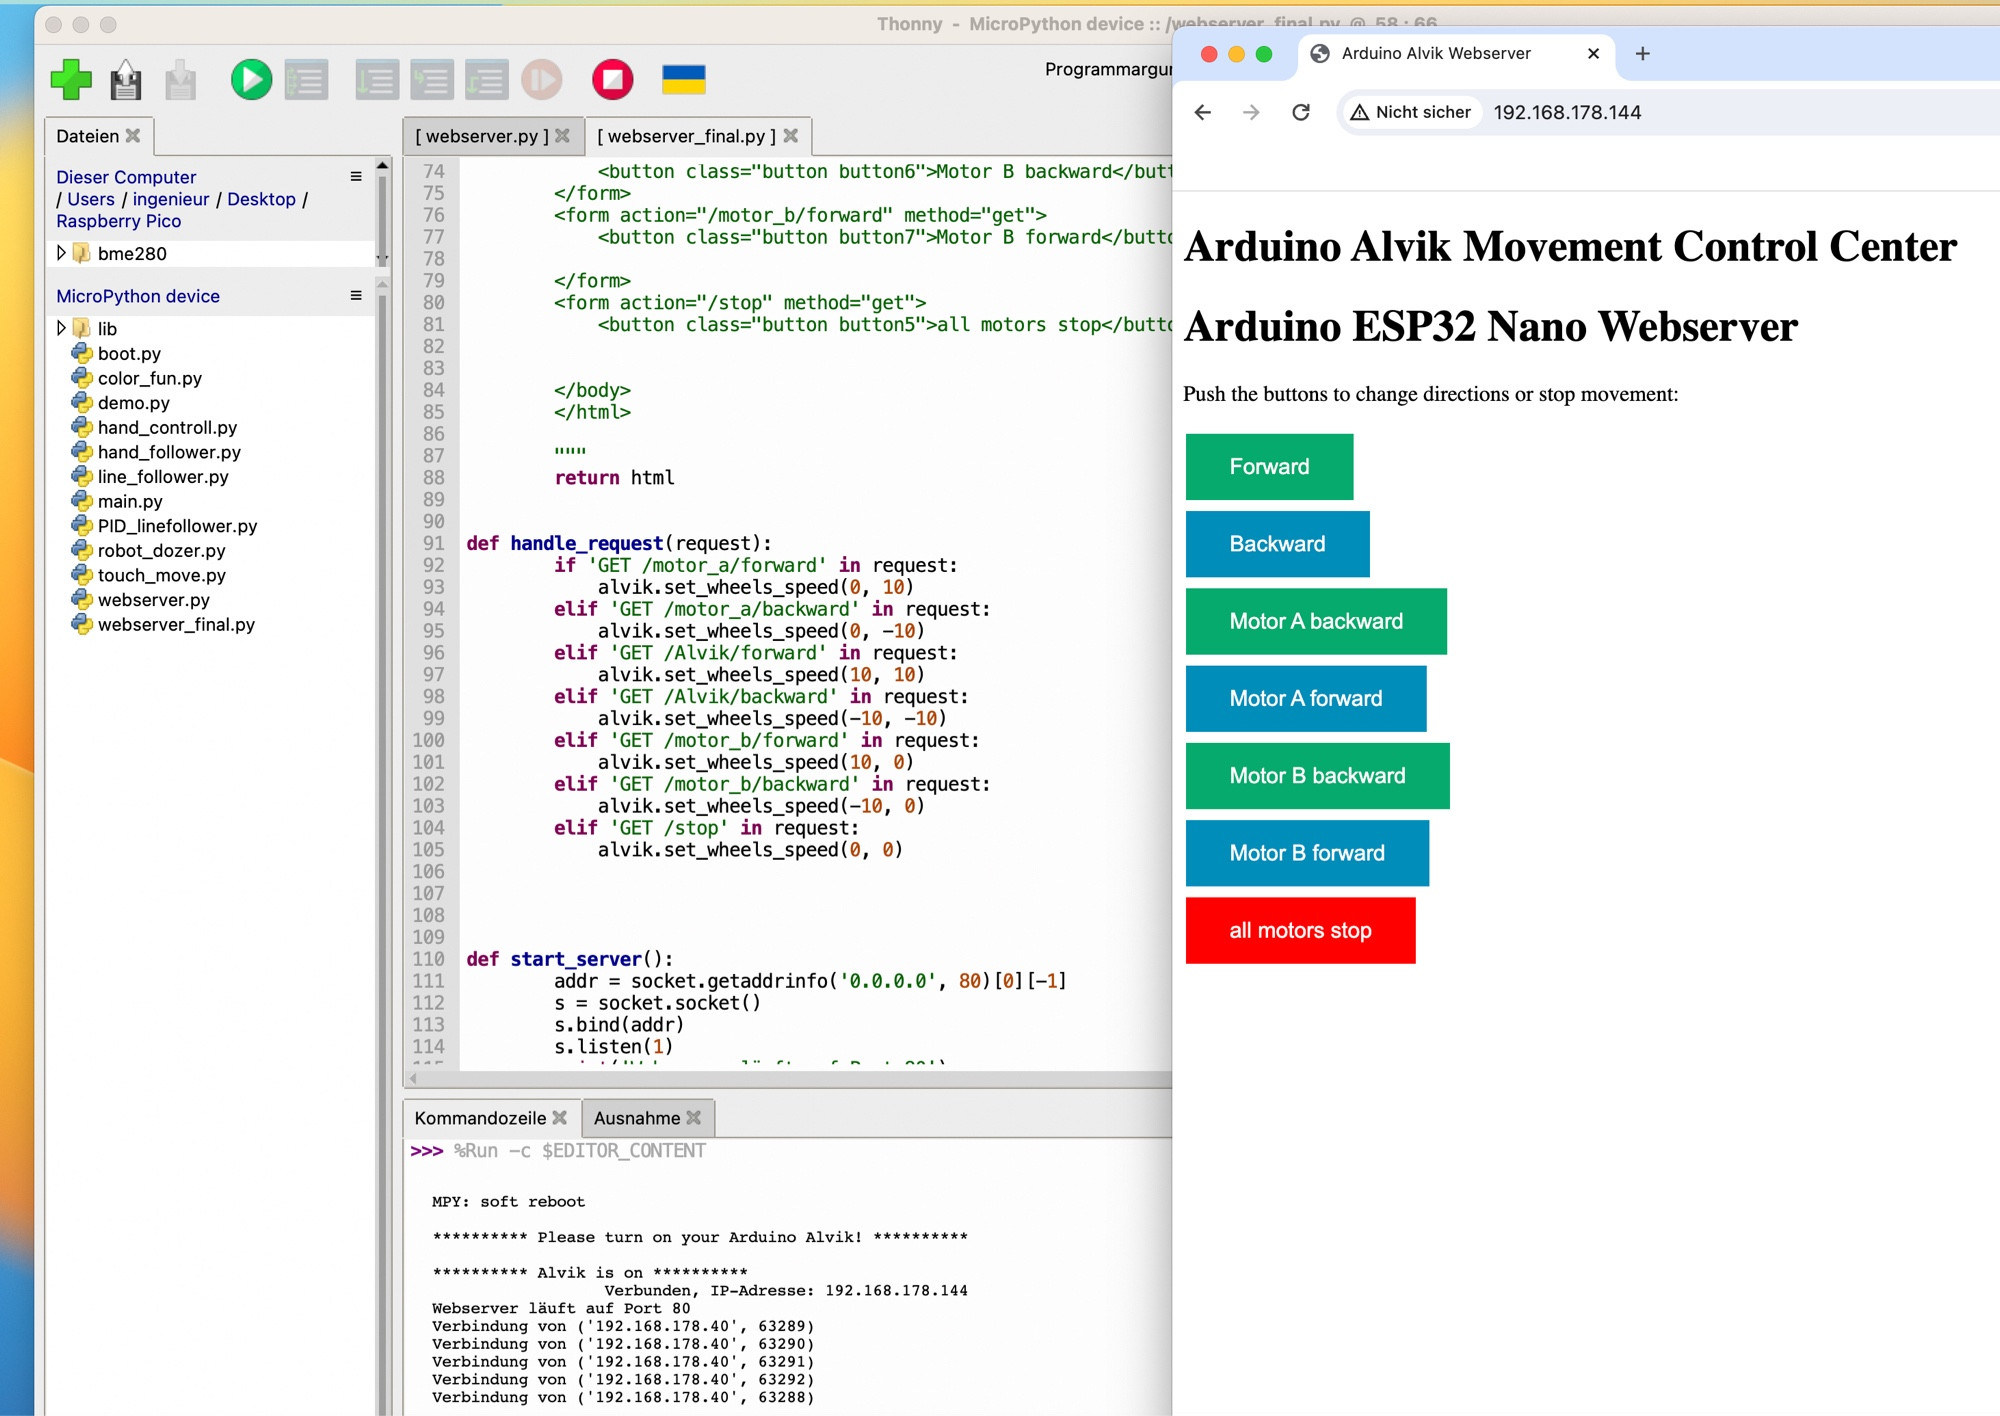The image size is (2000, 1416).
Task: Reload the browser page
Action: point(1300,112)
